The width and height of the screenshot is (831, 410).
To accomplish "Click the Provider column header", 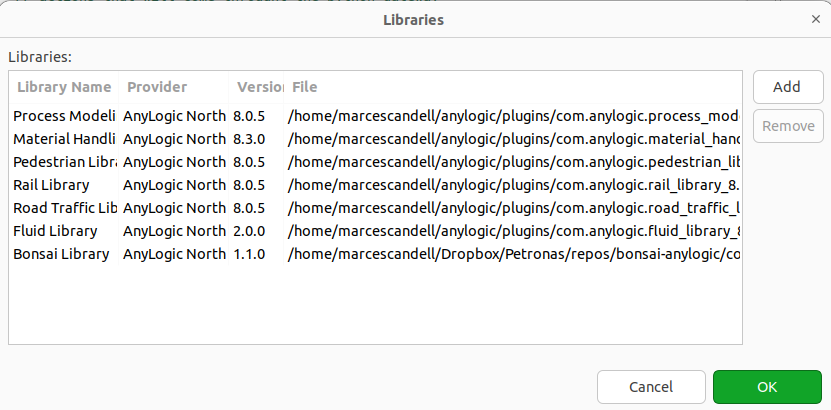I will [x=174, y=87].
